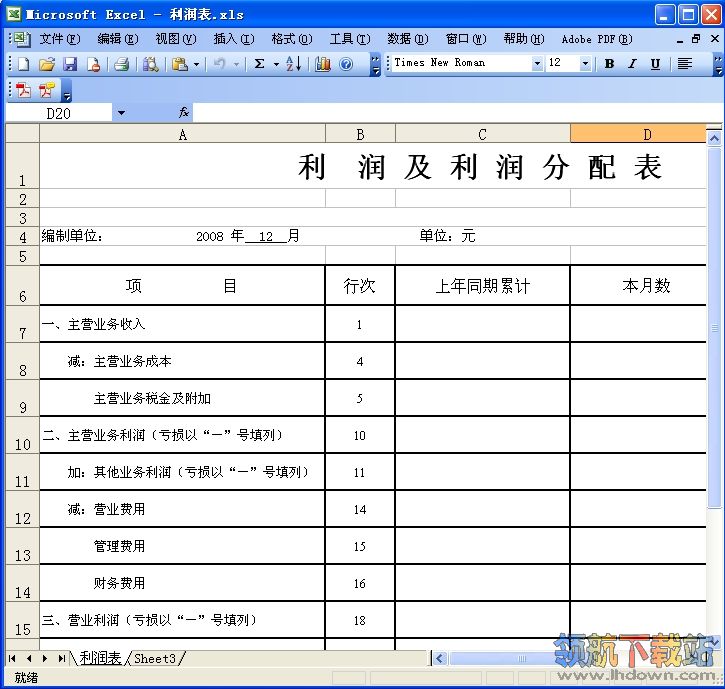Screen dimensions: 725x689
Task: Toggle Bold formatting
Action: 609,64
